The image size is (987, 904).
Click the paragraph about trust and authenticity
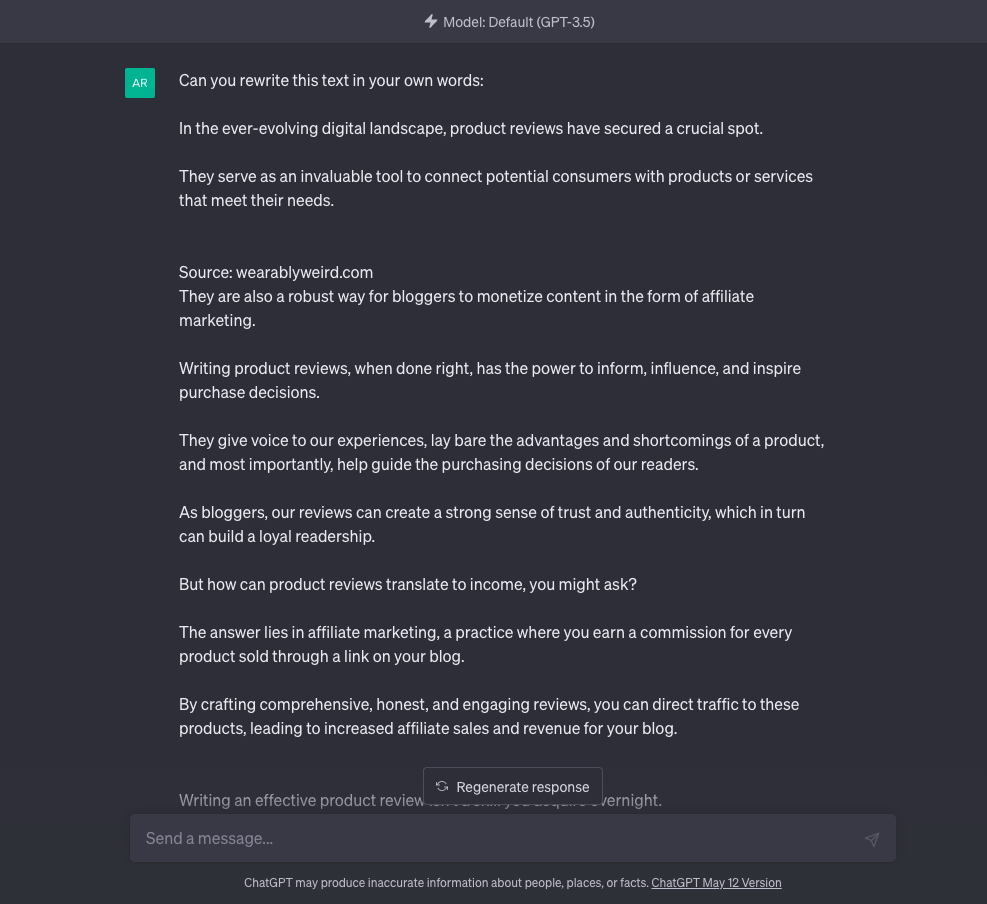492,524
